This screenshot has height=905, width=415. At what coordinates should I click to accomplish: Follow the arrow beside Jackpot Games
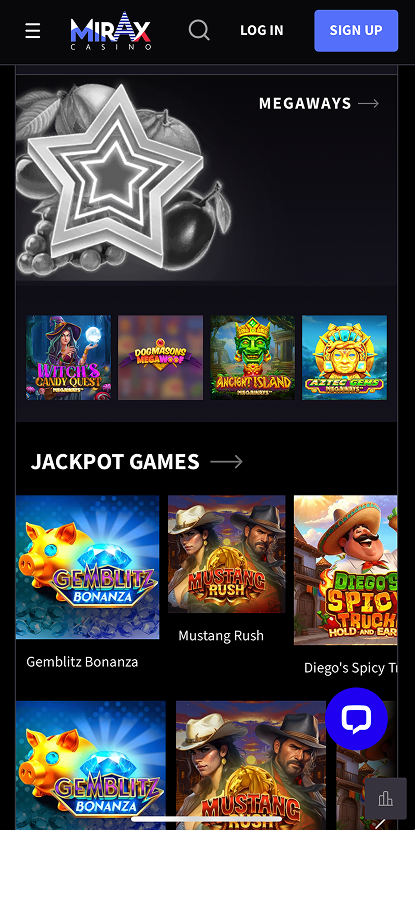(226, 462)
